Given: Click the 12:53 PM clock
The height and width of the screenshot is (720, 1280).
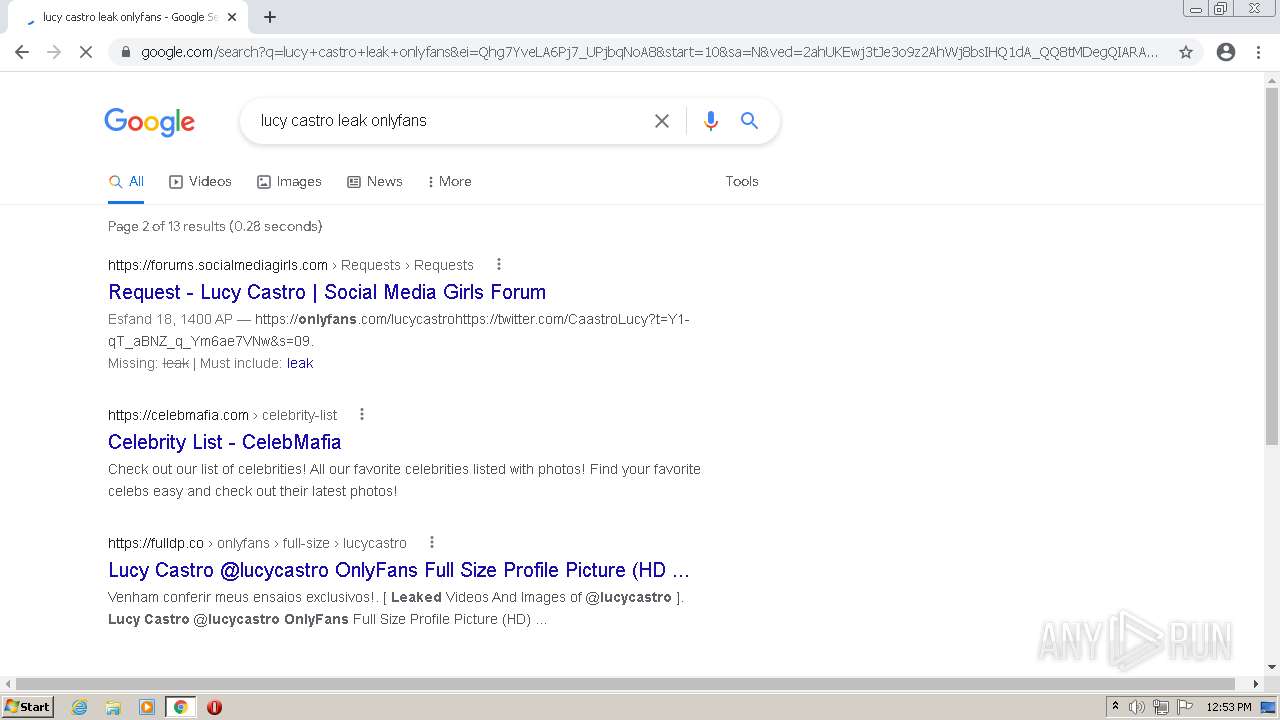Looking at the screenshot, I should (1229, 707).
